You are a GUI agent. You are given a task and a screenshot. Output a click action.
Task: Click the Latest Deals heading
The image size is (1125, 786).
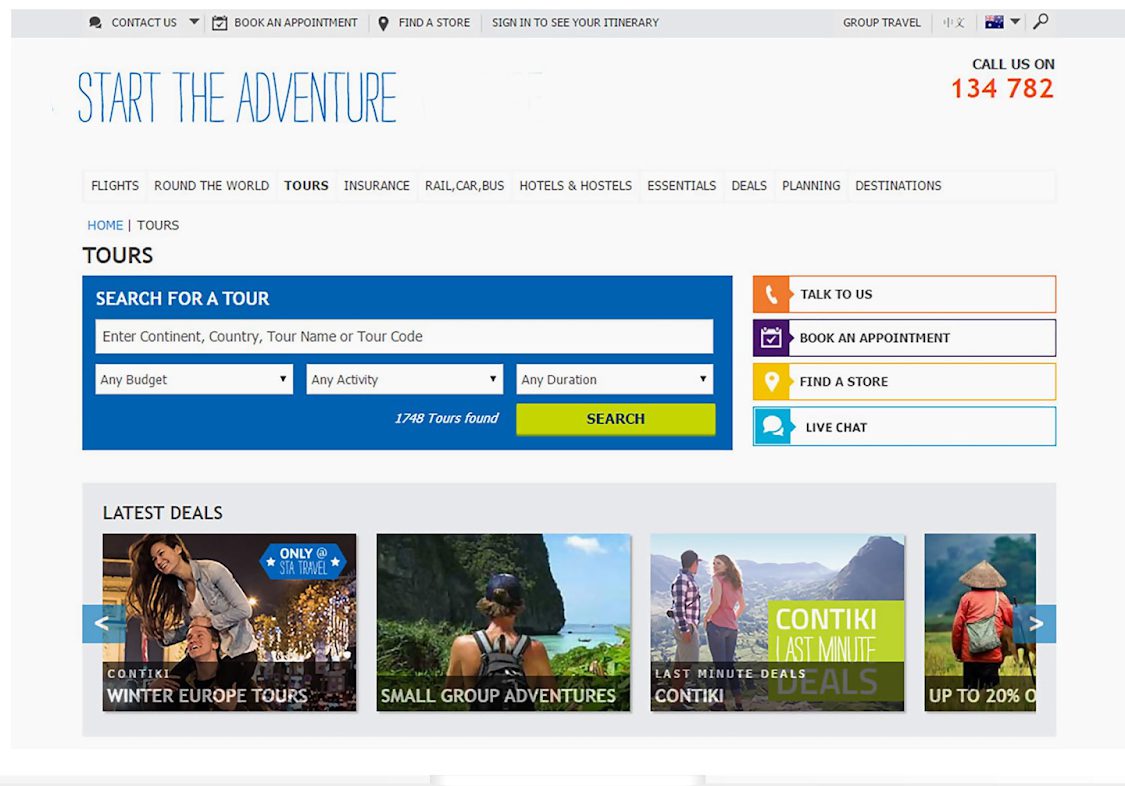(163, 513)
